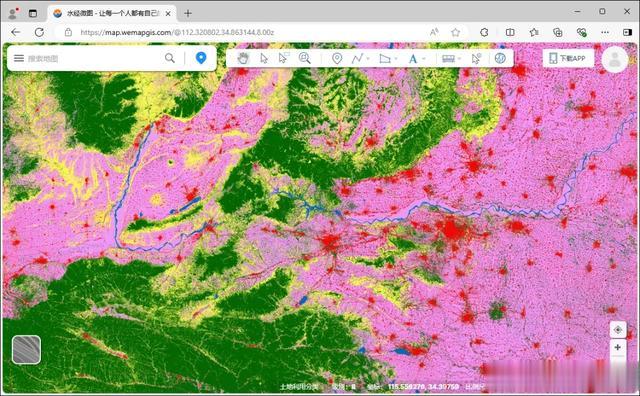Click the basemap thumbnail switcher

tap(27, 349)
